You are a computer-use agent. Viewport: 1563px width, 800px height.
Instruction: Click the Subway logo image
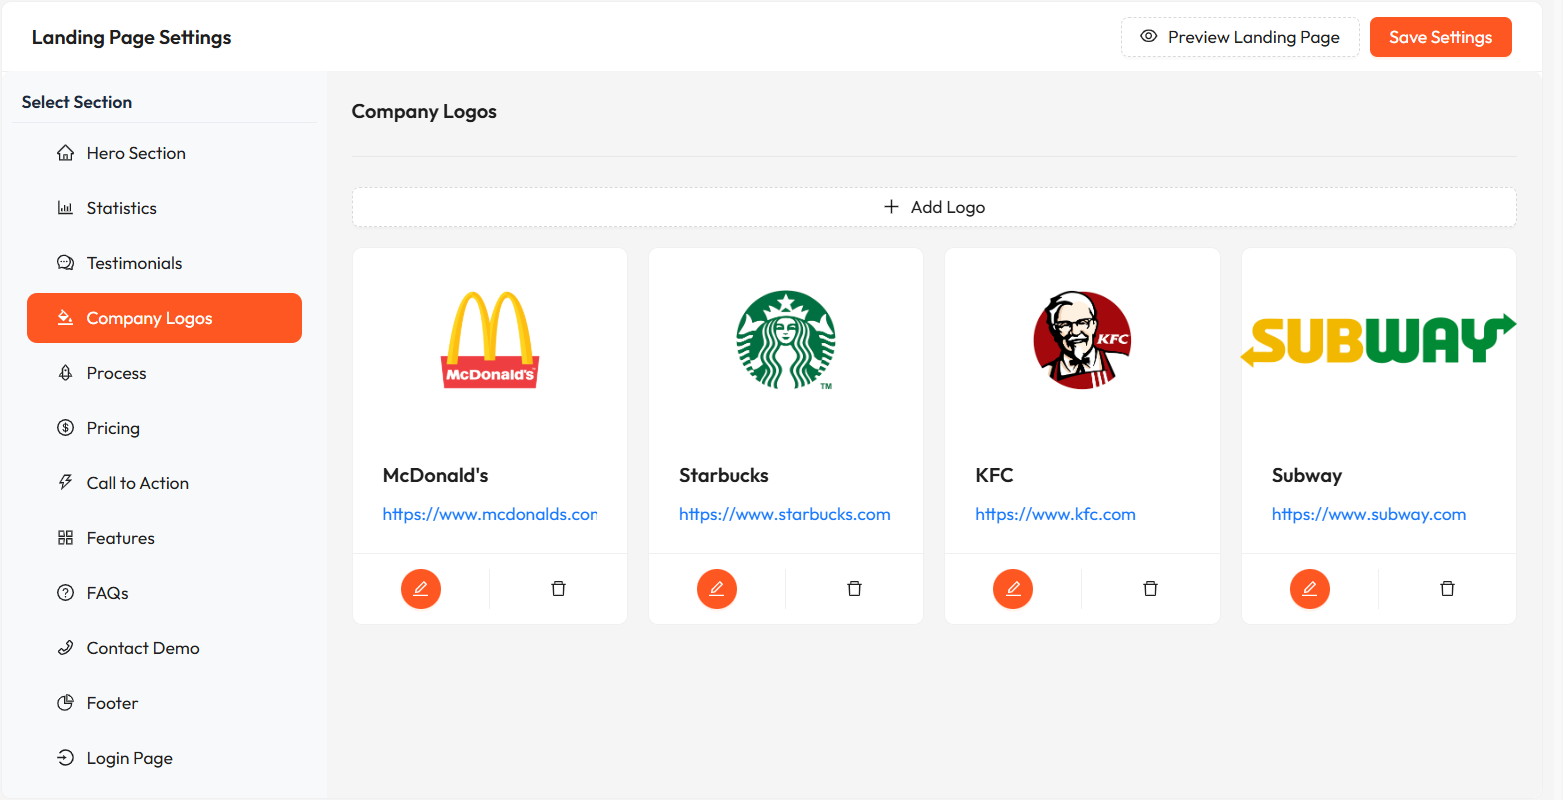[x=1379, y=340]
